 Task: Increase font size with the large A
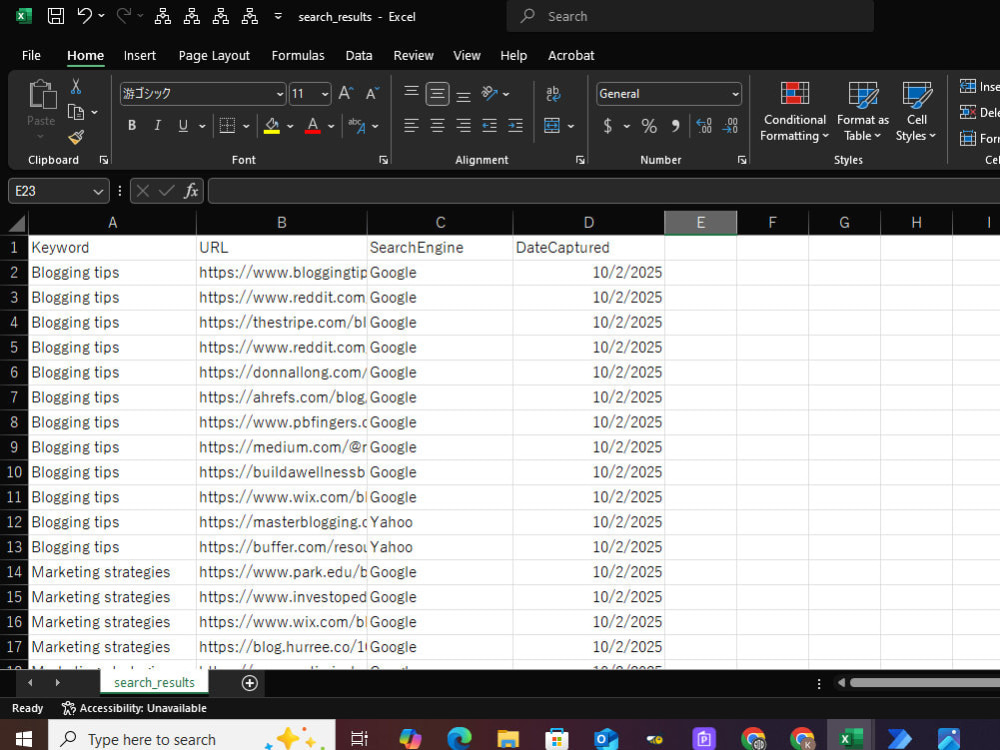(x=346, y=94)
